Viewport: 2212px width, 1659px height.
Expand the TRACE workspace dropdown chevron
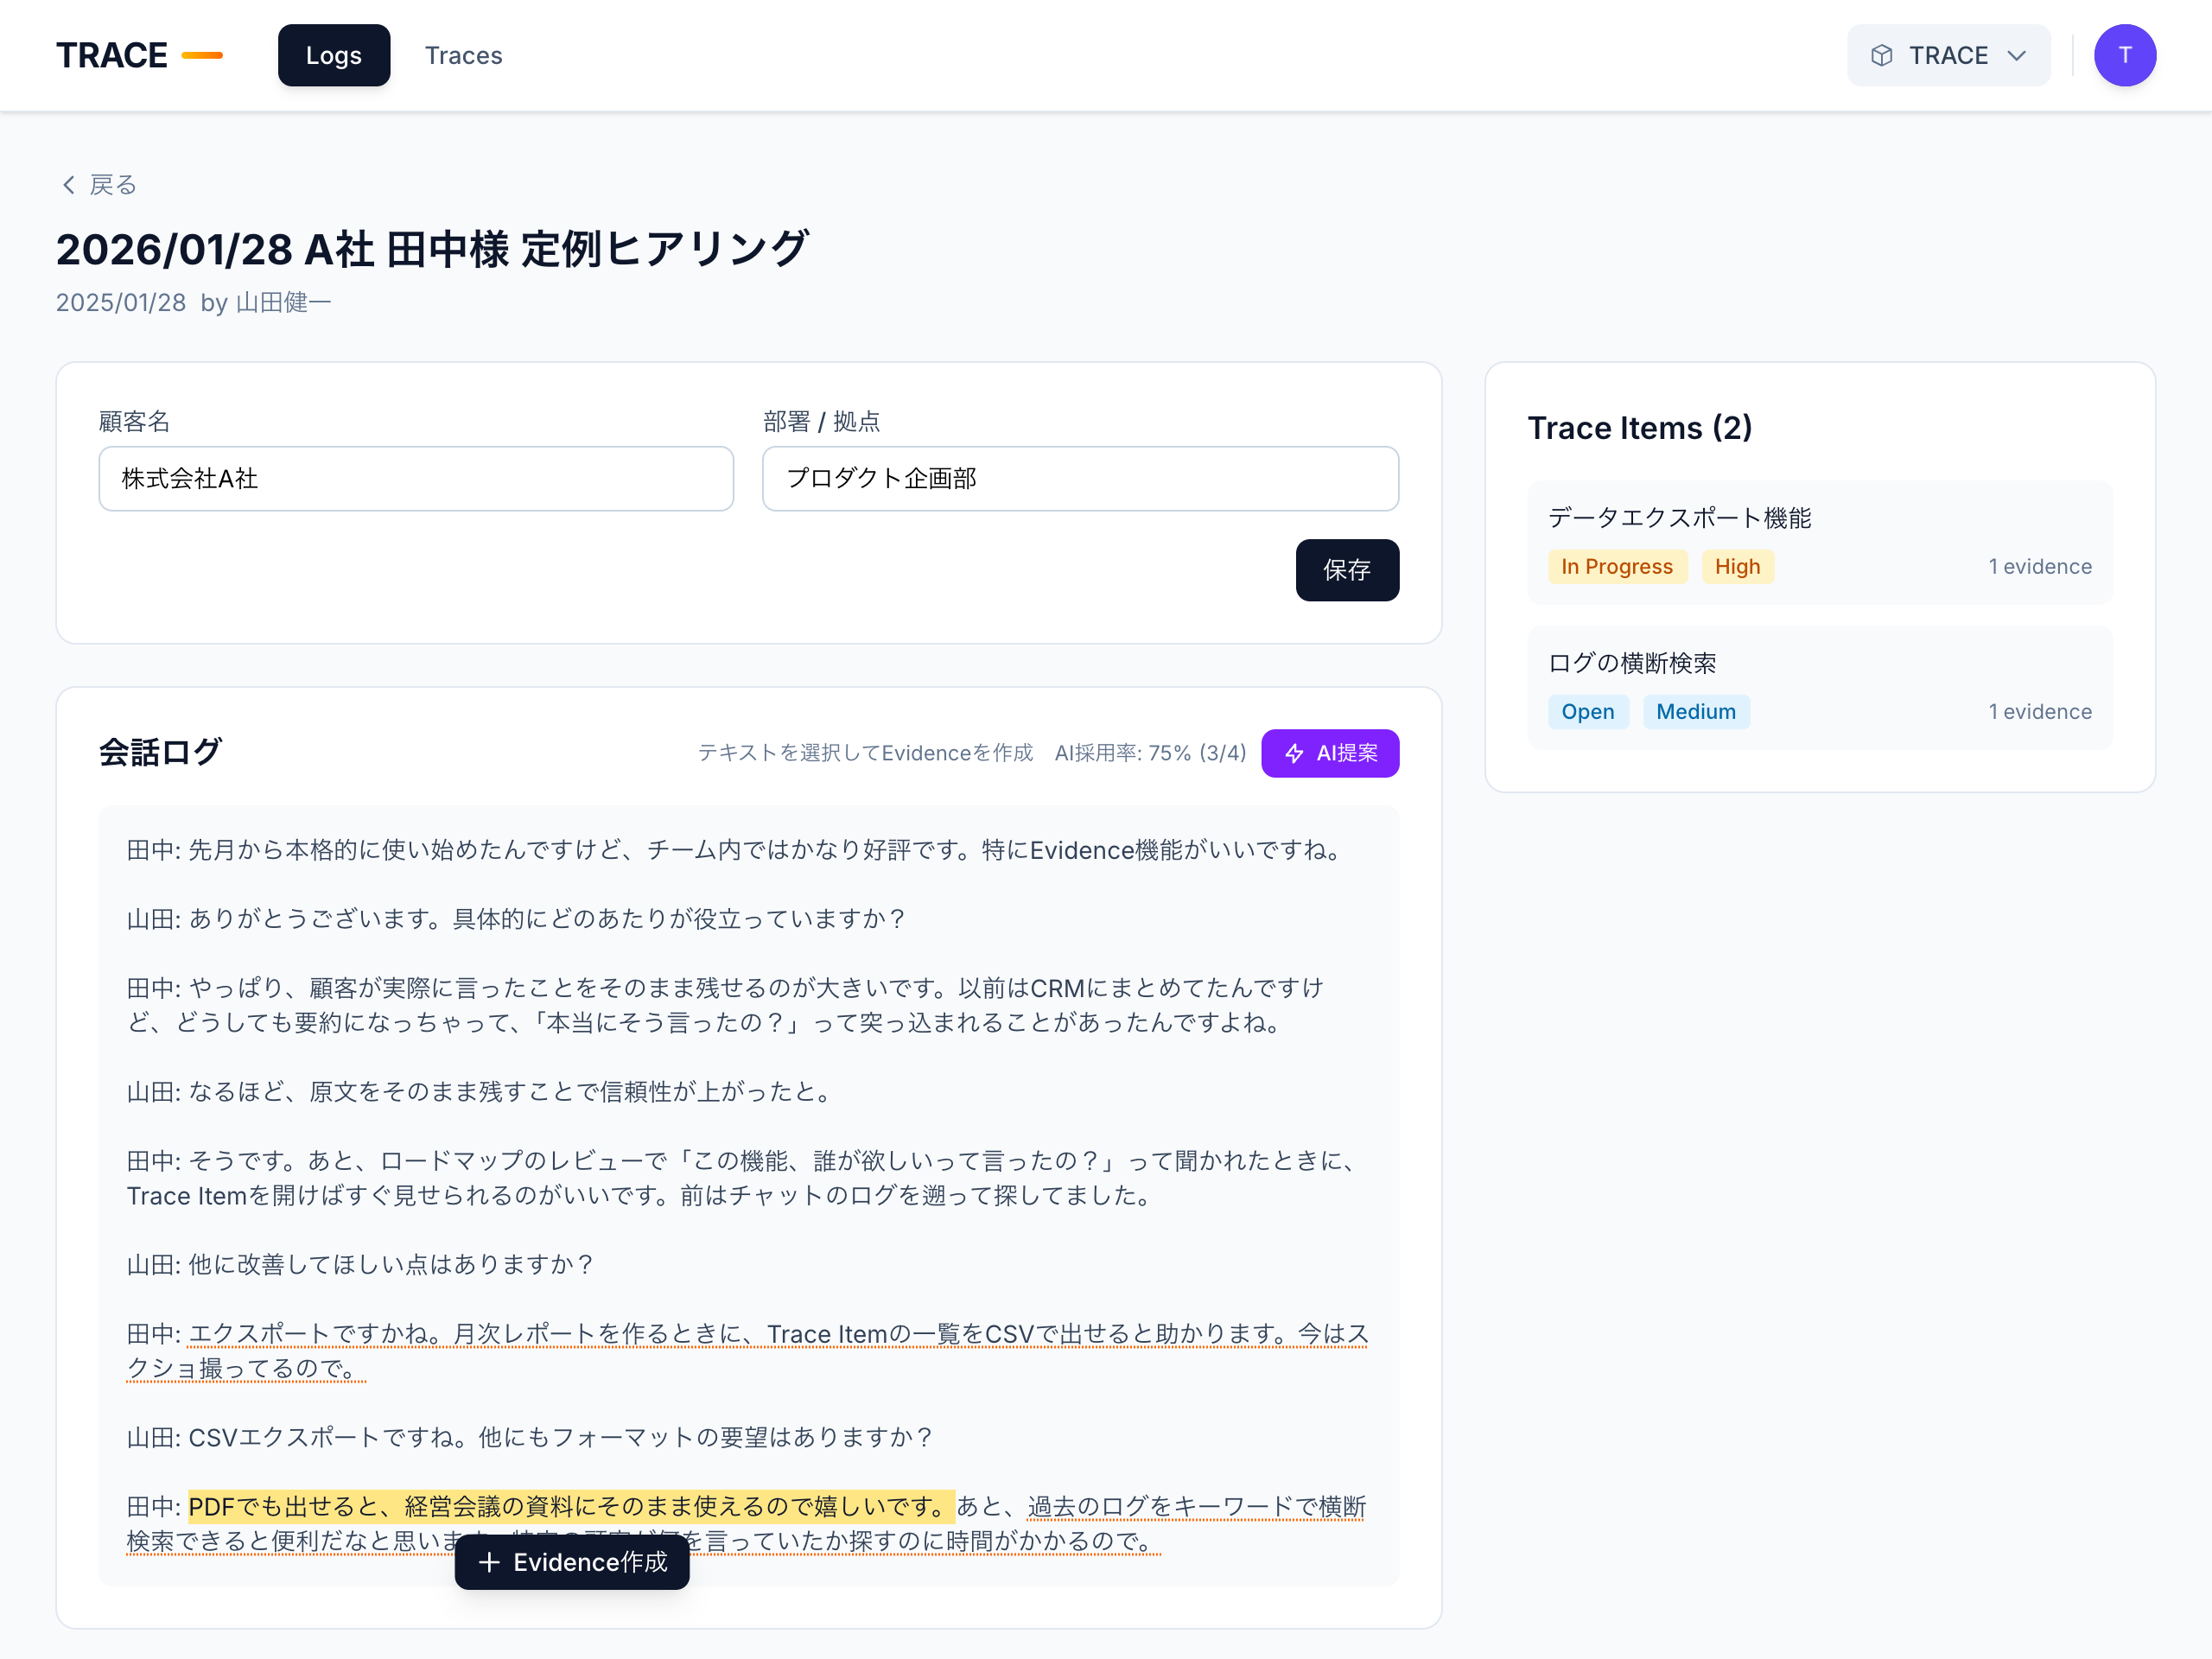pyautogui.click(x=2017, y=55)
